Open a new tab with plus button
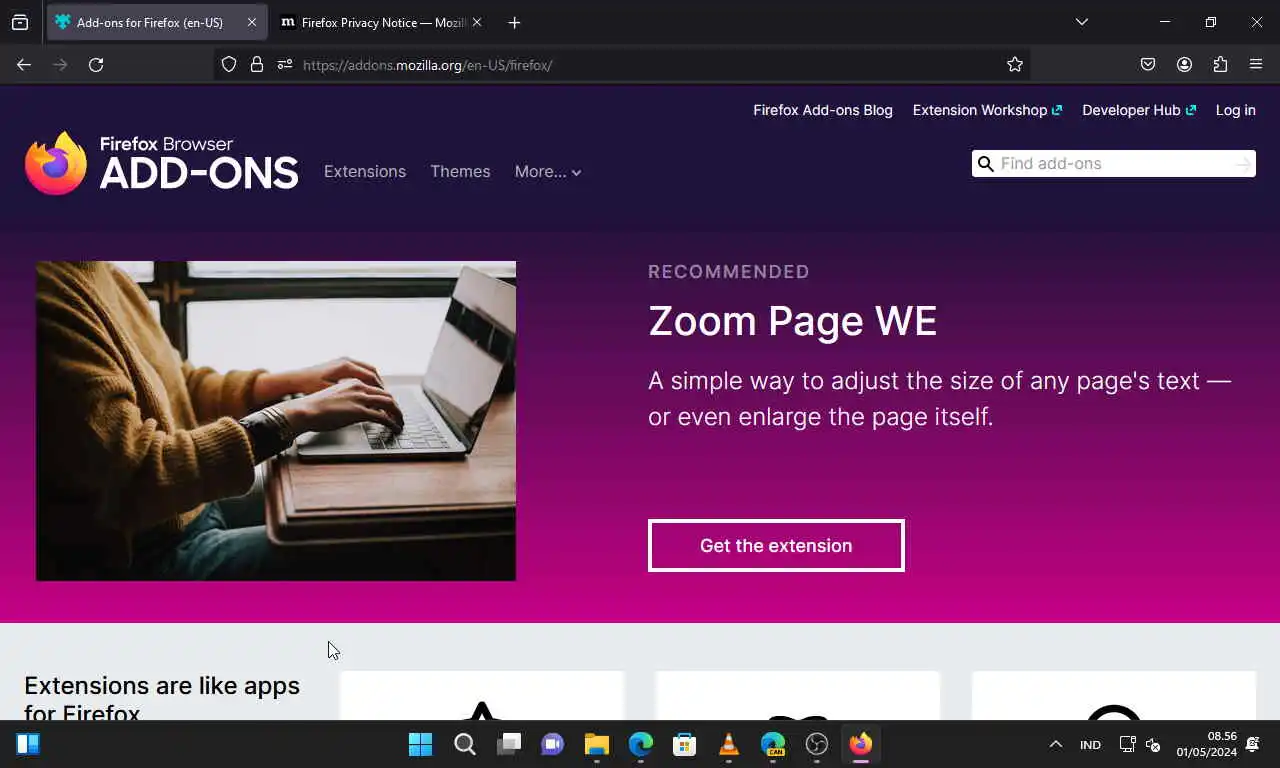Screen dimensions: 1280x768 click(x=514, y=22)
